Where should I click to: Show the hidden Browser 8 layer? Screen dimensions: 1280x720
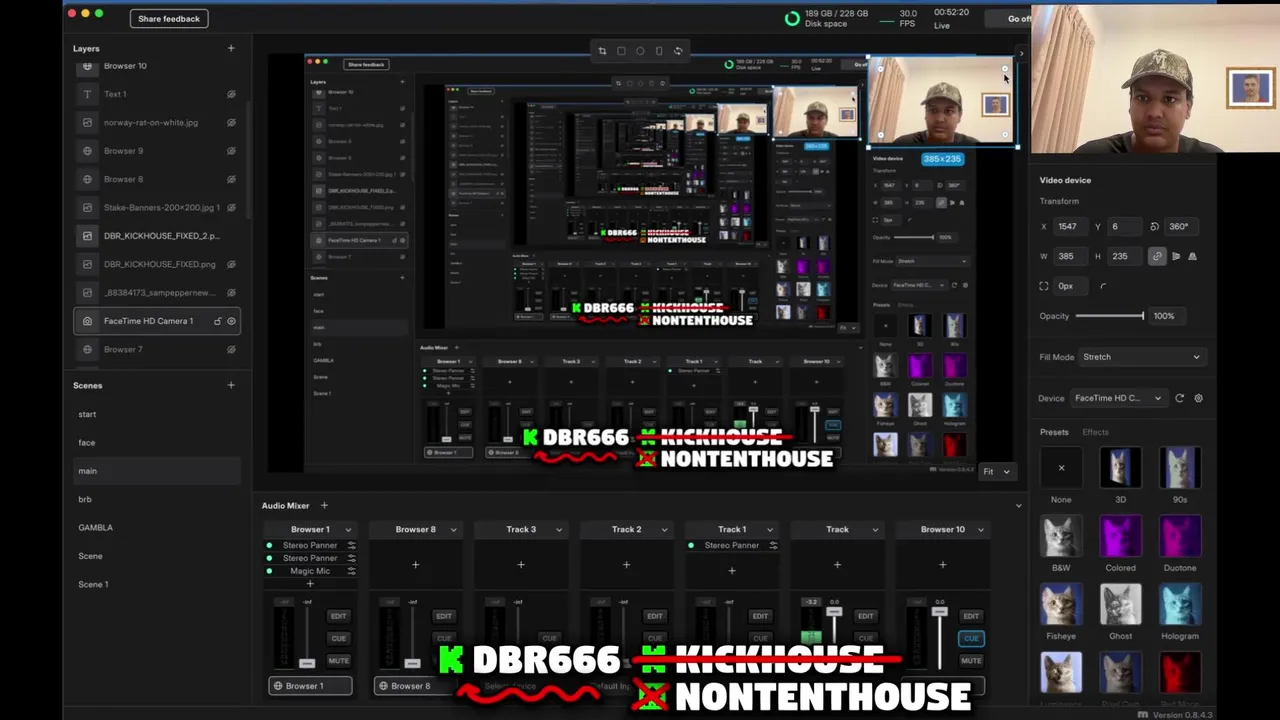(231, 179)
